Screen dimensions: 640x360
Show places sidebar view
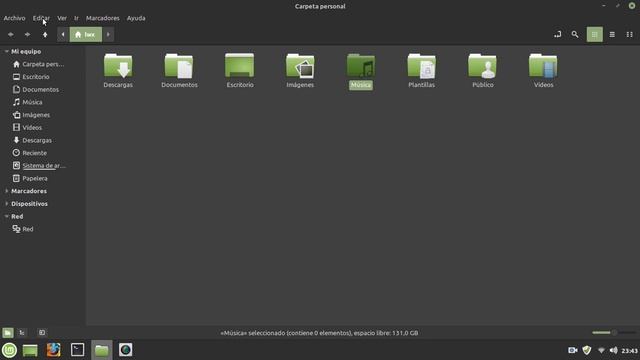pos(7,333)
